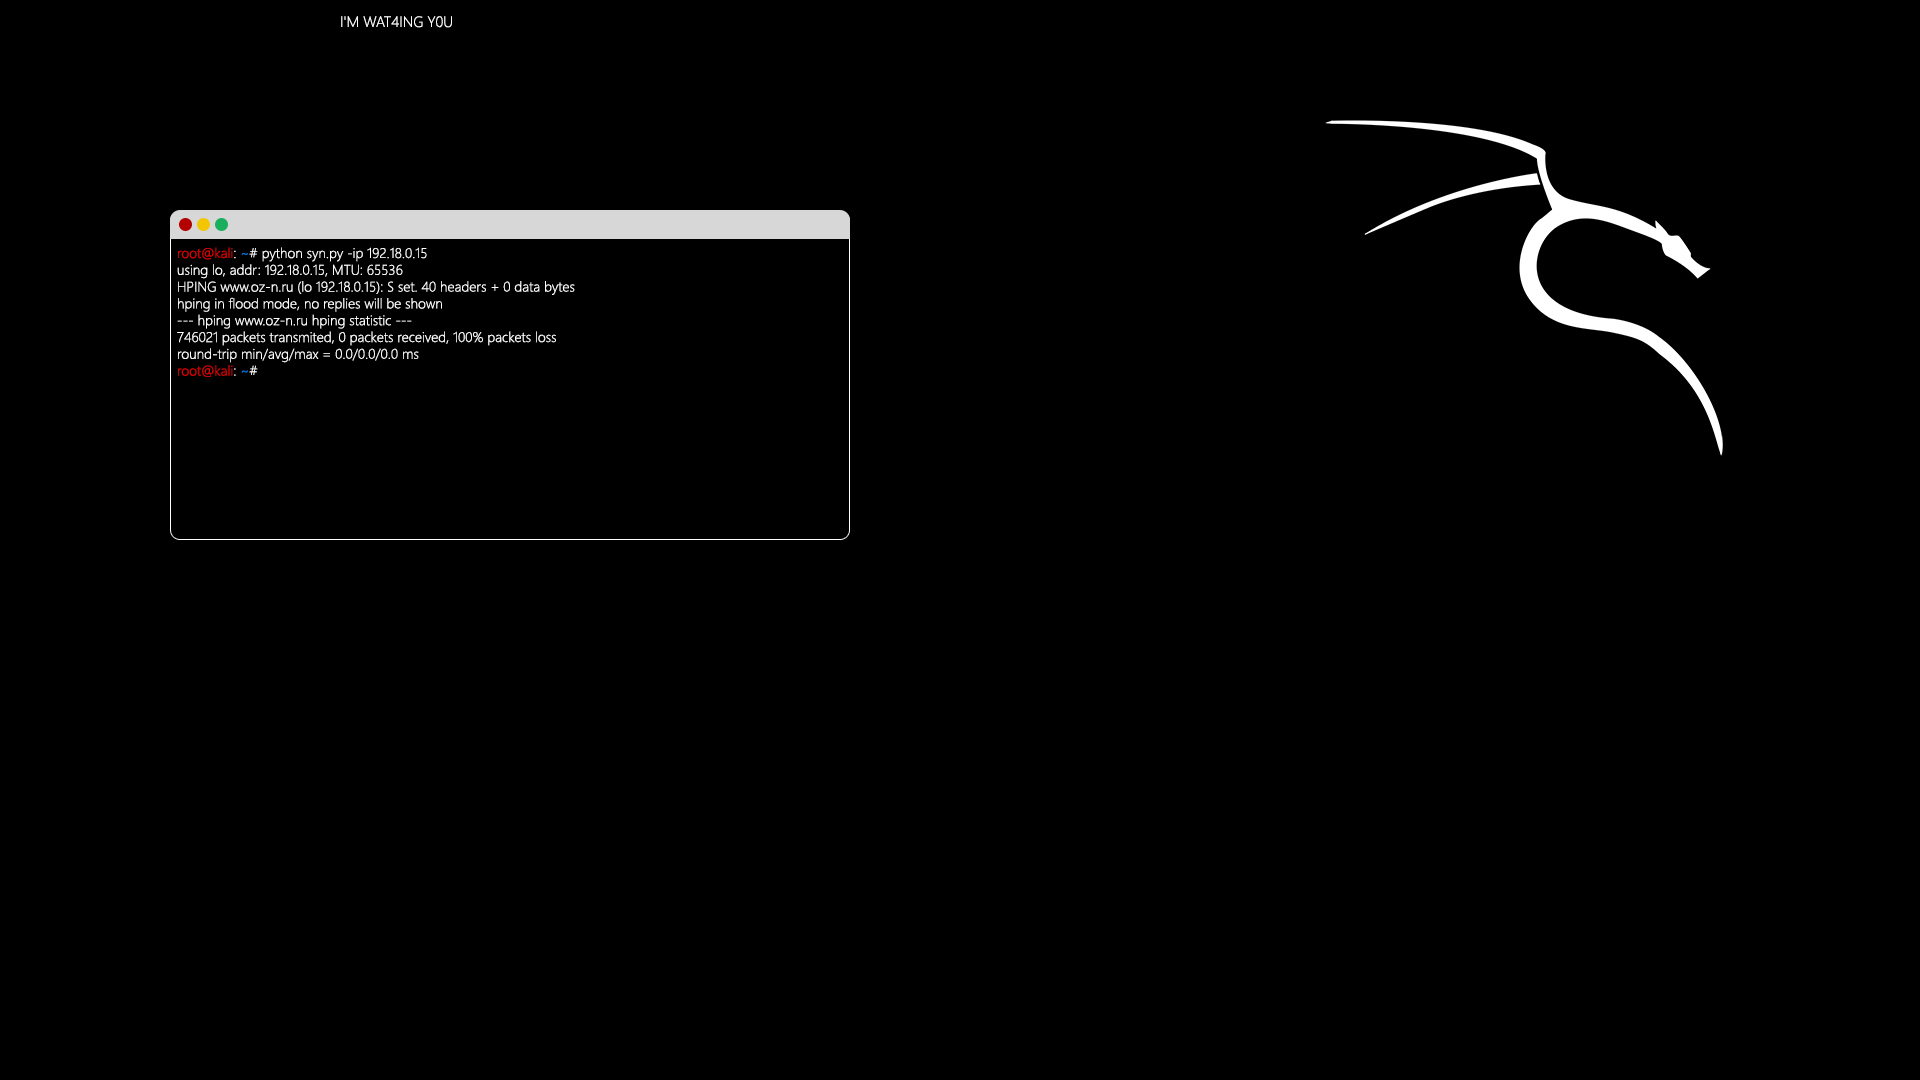Click the 'using lo, addr' output line
1920x1080 pixels.
(x=289, y=270)
